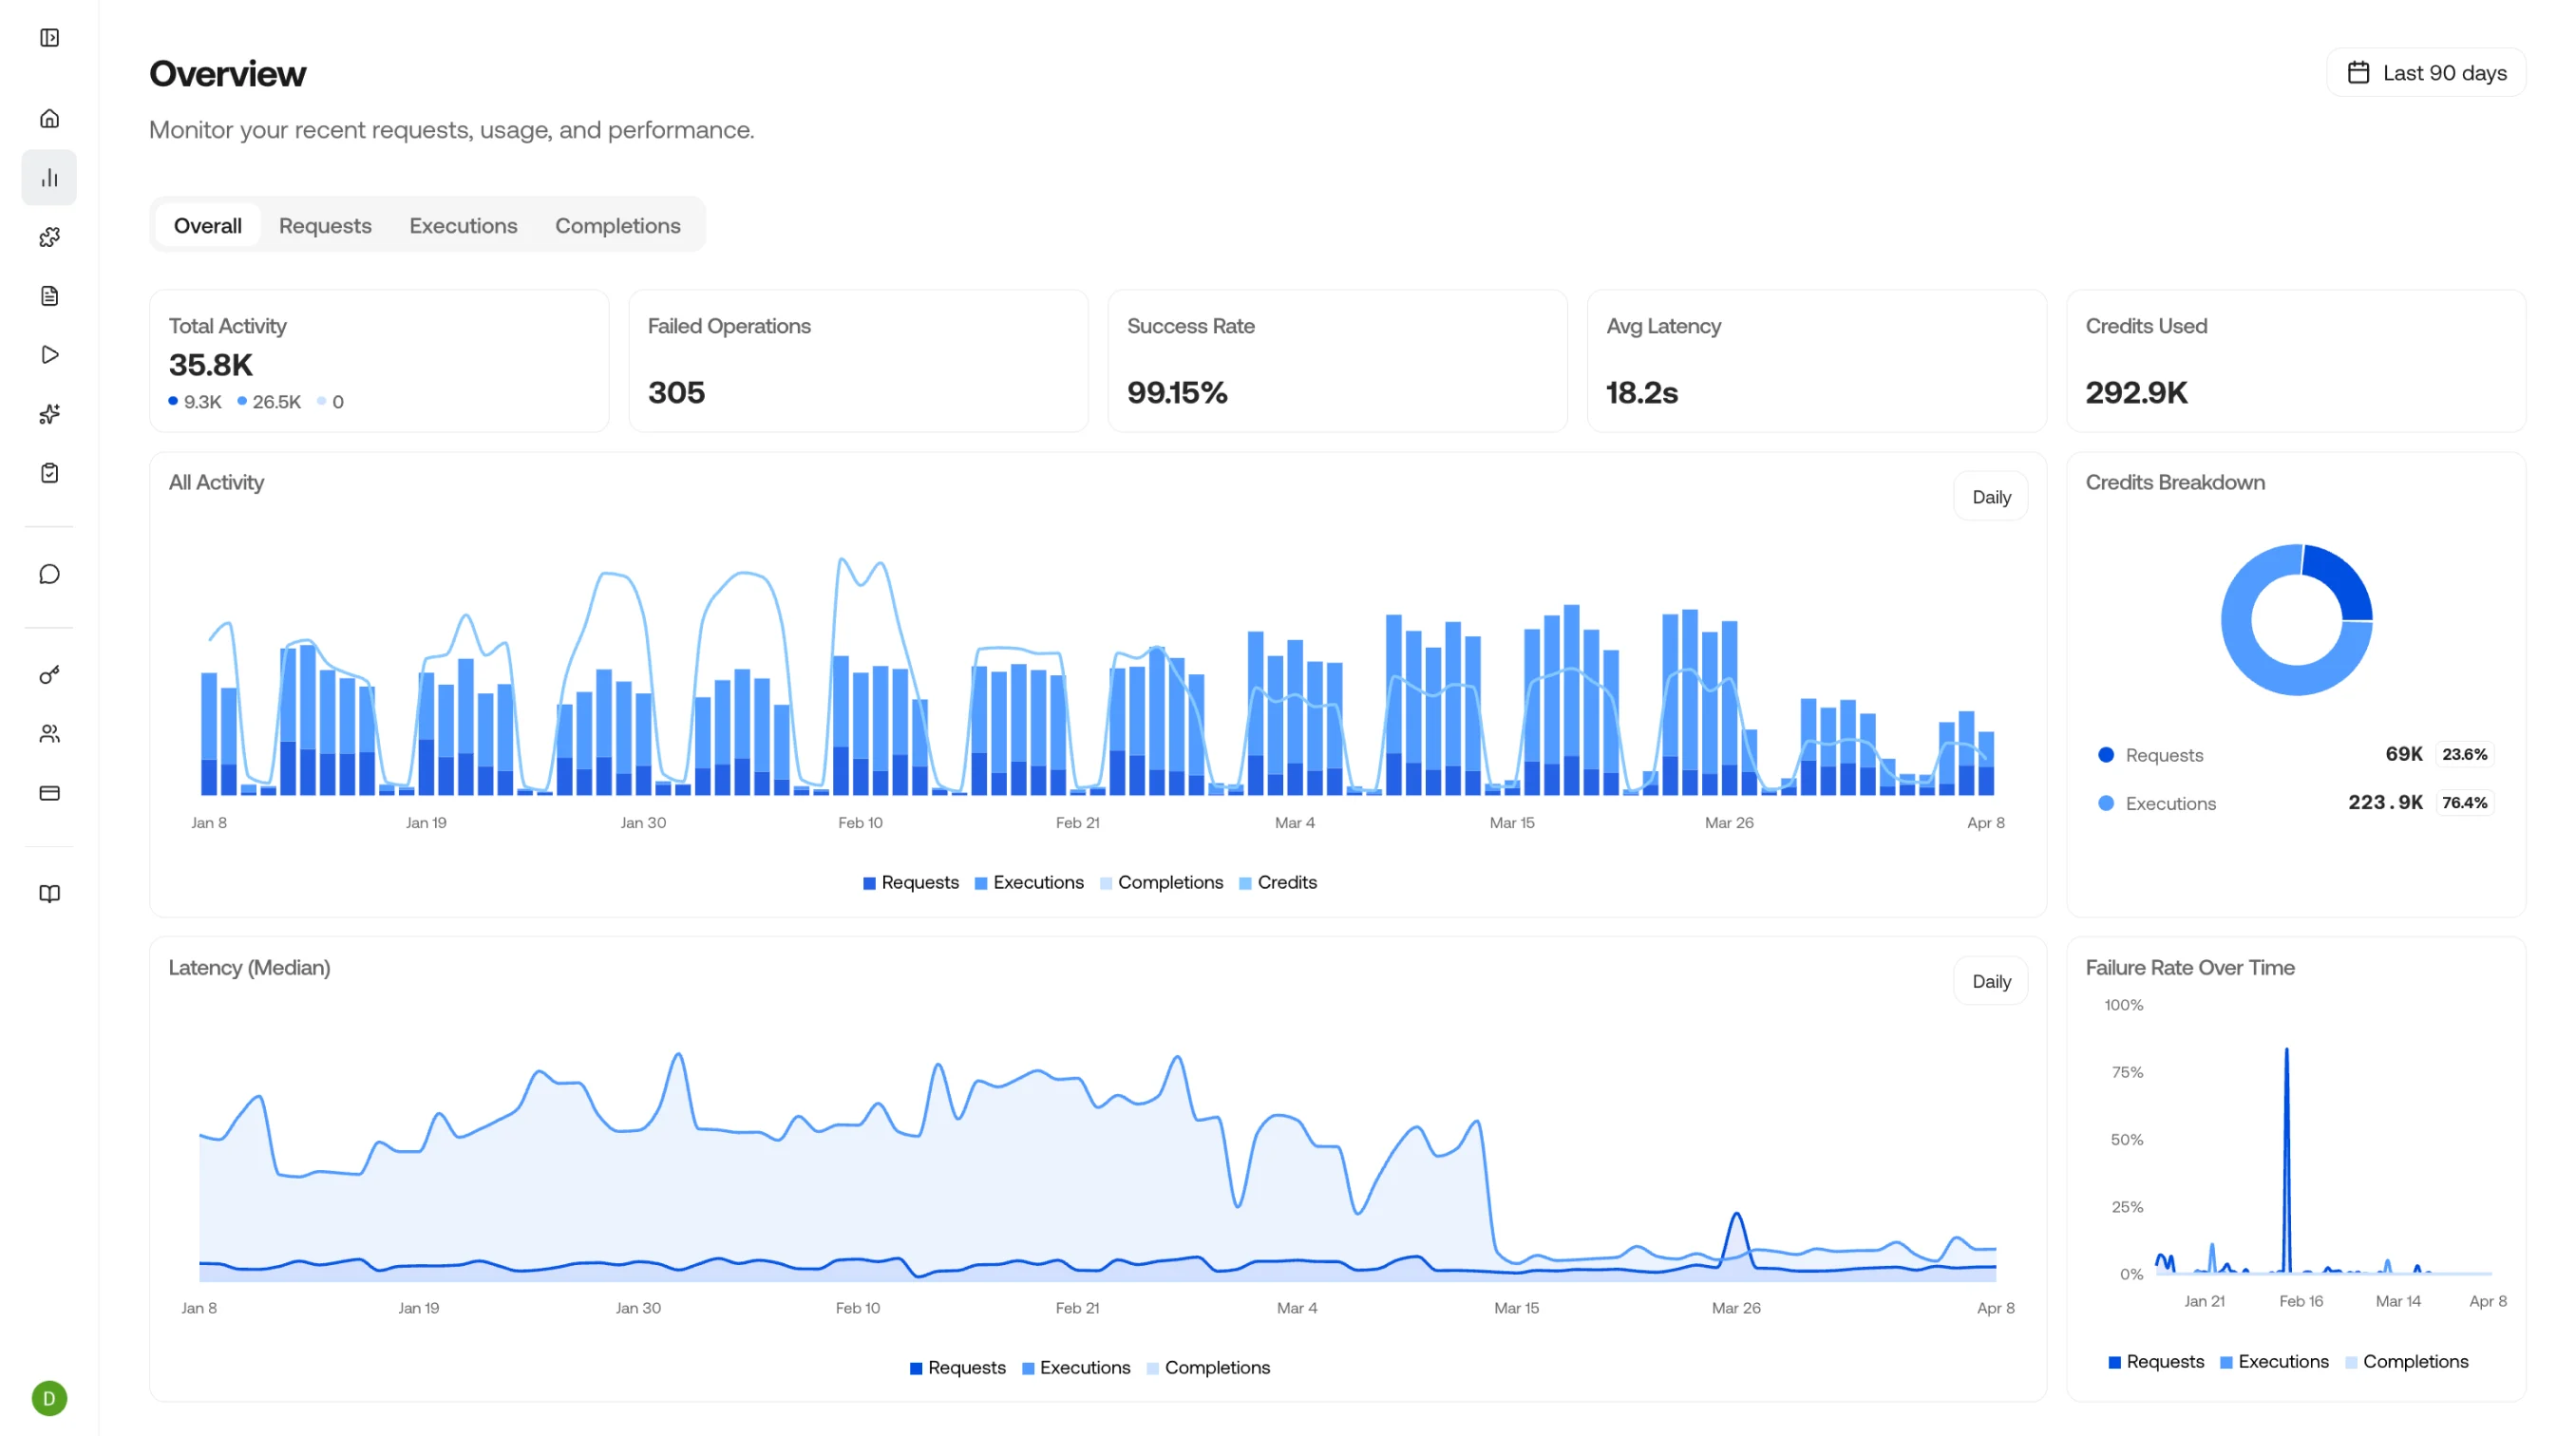Image resolution: width=2576 pixels, height=1436 pixels.
Task: Click the Failed Operations 305 card
Action: pyautogui.click(x=858, y=361)
